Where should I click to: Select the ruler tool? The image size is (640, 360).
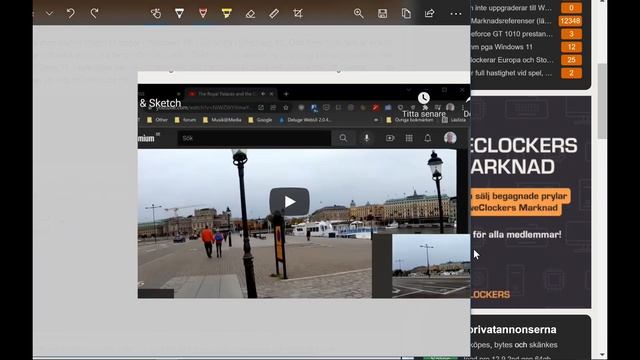(274, 13)
